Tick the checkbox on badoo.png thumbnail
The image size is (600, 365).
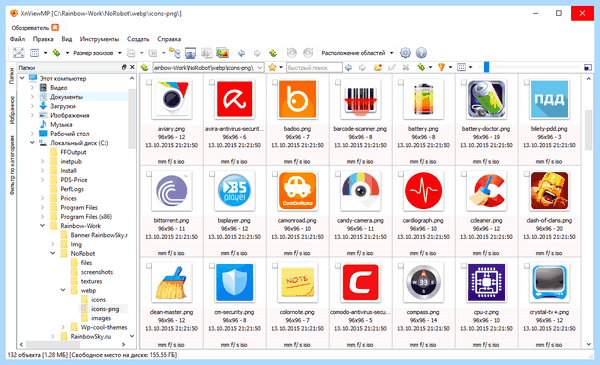pos(275,82)
